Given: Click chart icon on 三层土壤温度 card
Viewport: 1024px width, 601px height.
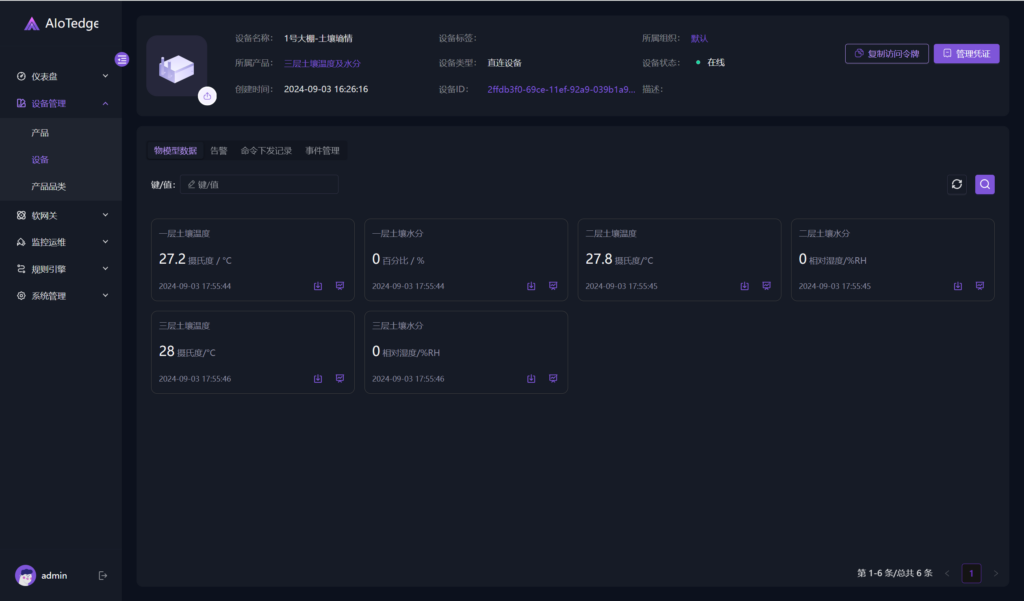Looking at the screenshot, I should [340, 379].
